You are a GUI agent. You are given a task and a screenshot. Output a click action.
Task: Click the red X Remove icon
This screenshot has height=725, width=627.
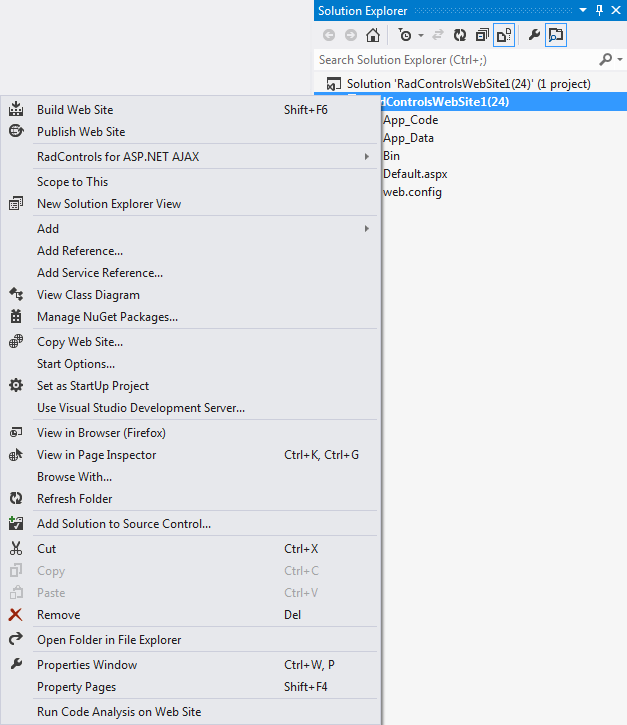pyautogui.click(x=15, y=614)
